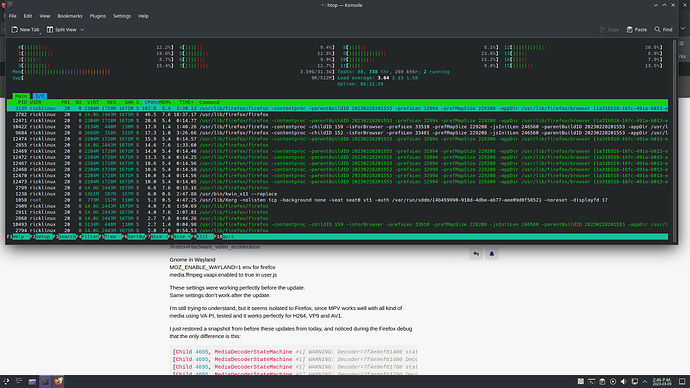Switch to htop Main tab
The height and width of the screenshot is (388, 690).
coord(21,96)
